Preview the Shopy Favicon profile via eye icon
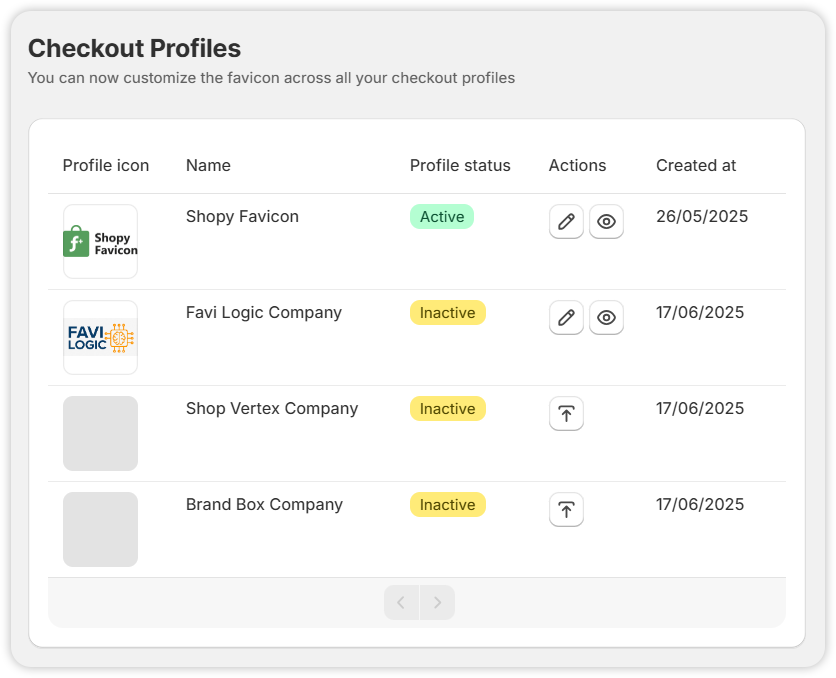 tap(606, 221)
